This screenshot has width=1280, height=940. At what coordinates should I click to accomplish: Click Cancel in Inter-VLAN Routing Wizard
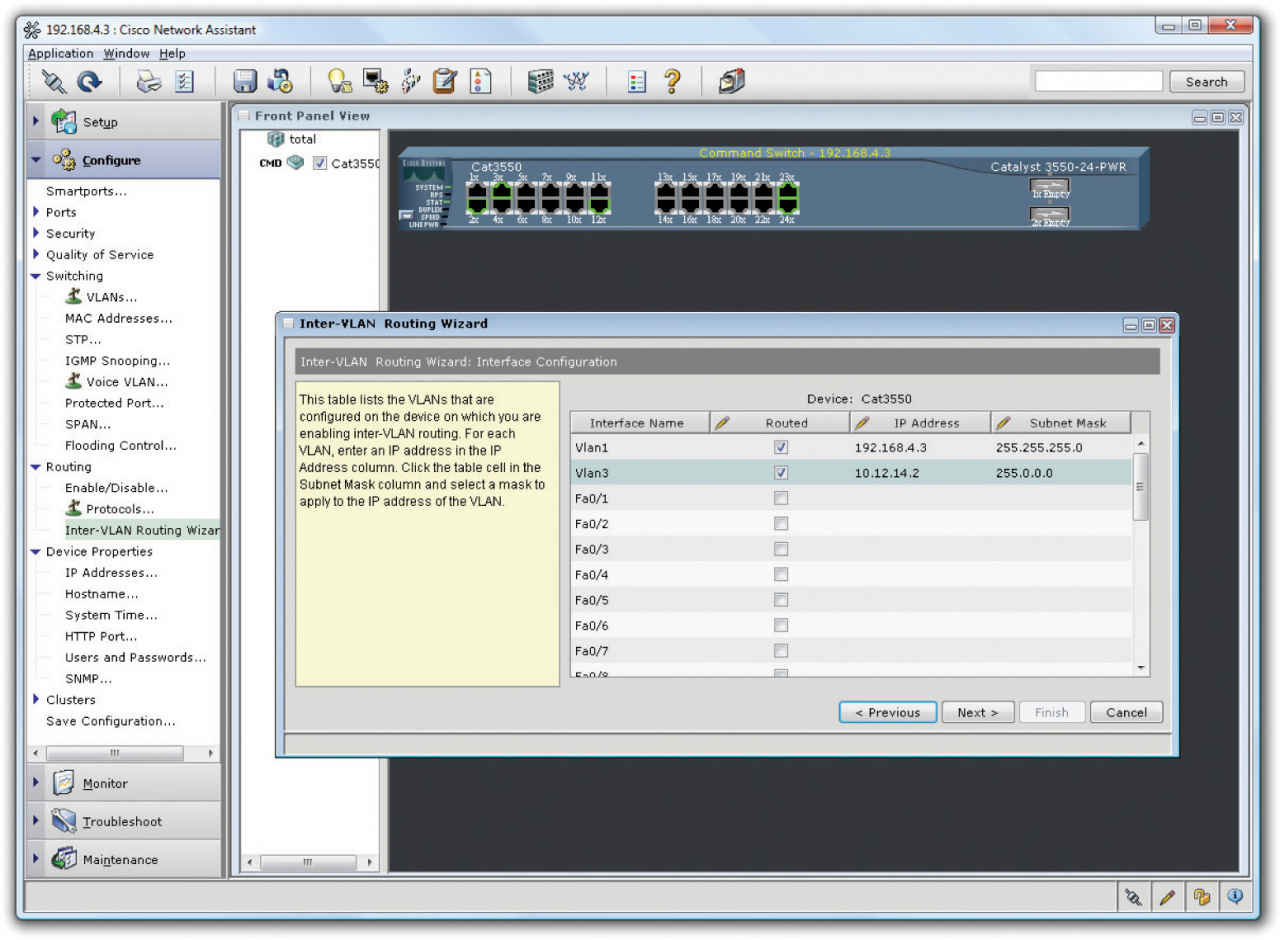point(1127,713)
